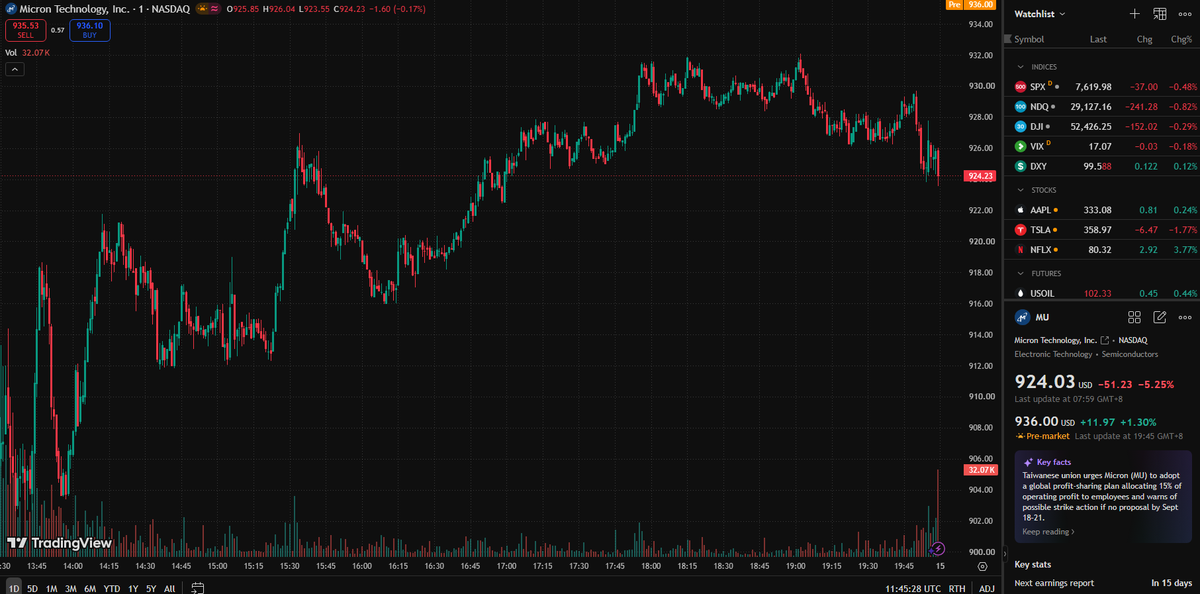1200x594 pixels.
Task: Click the 32.07K volume label on the axis
Action: (980, 469)
